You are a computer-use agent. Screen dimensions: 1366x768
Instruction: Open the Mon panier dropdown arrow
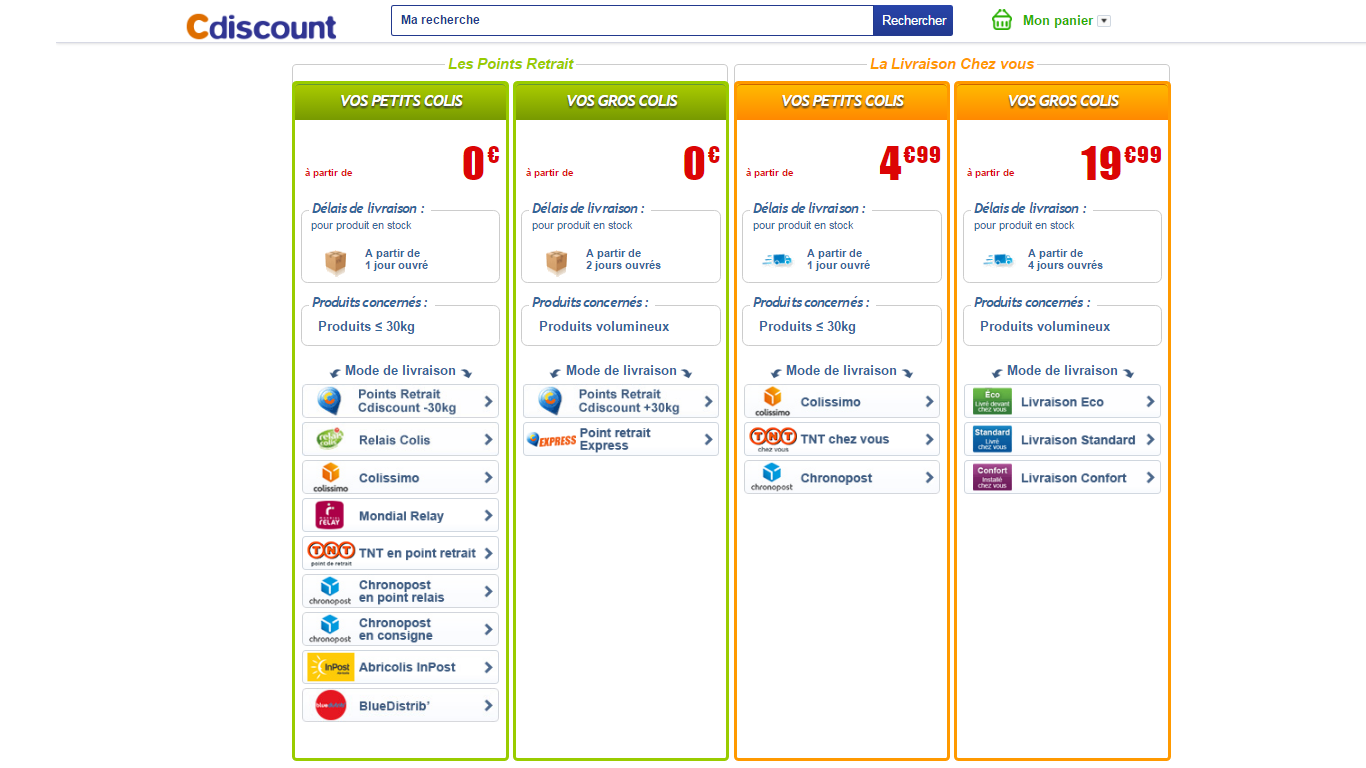pyautogui.click(x=1104, y=21)
